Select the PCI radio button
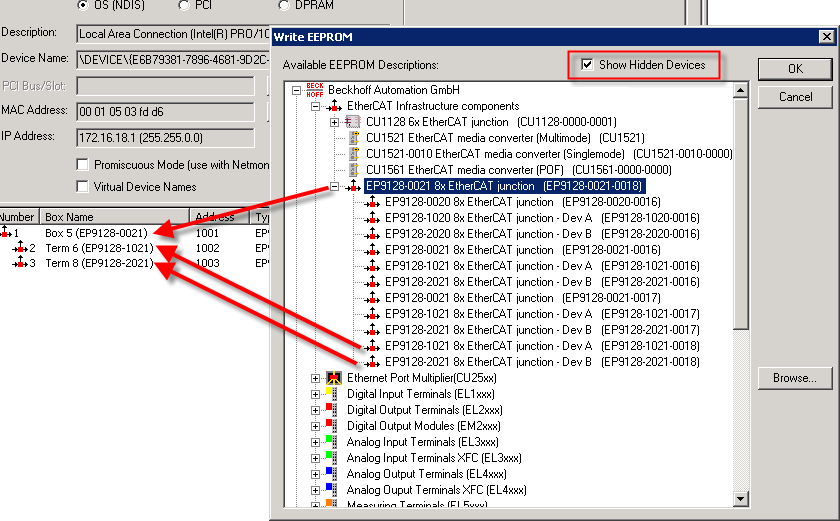Viewport: 840px width, 521px height. (x=184, y=5)
